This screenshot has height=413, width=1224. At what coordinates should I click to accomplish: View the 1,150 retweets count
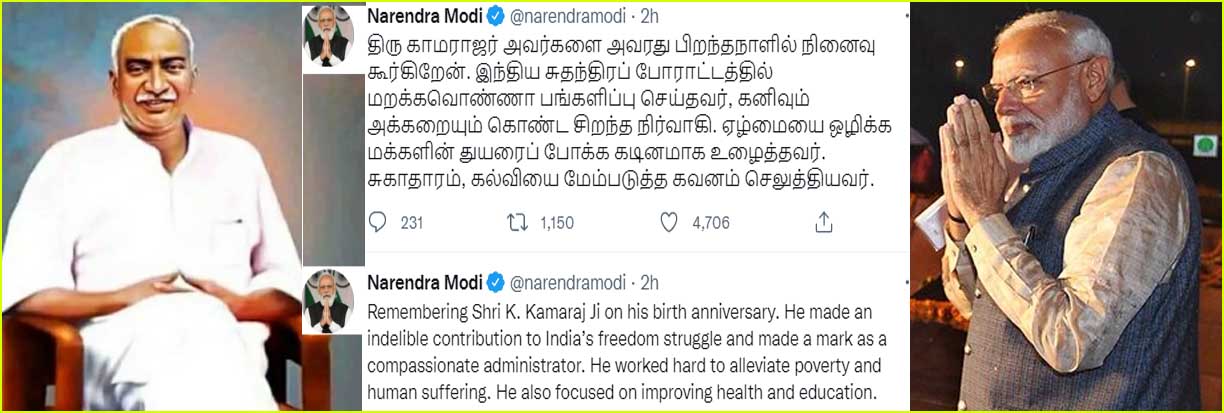[556, 223]
